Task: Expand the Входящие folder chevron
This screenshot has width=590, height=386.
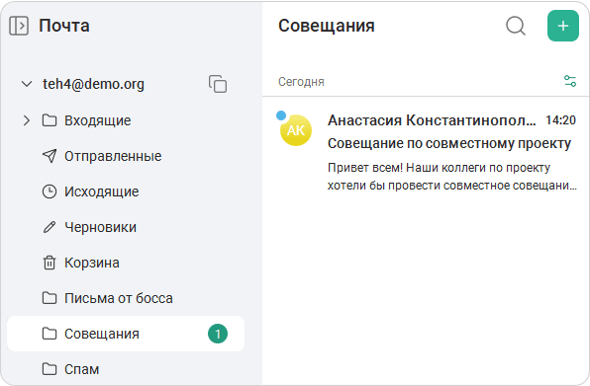Action: tap(26, 120)
